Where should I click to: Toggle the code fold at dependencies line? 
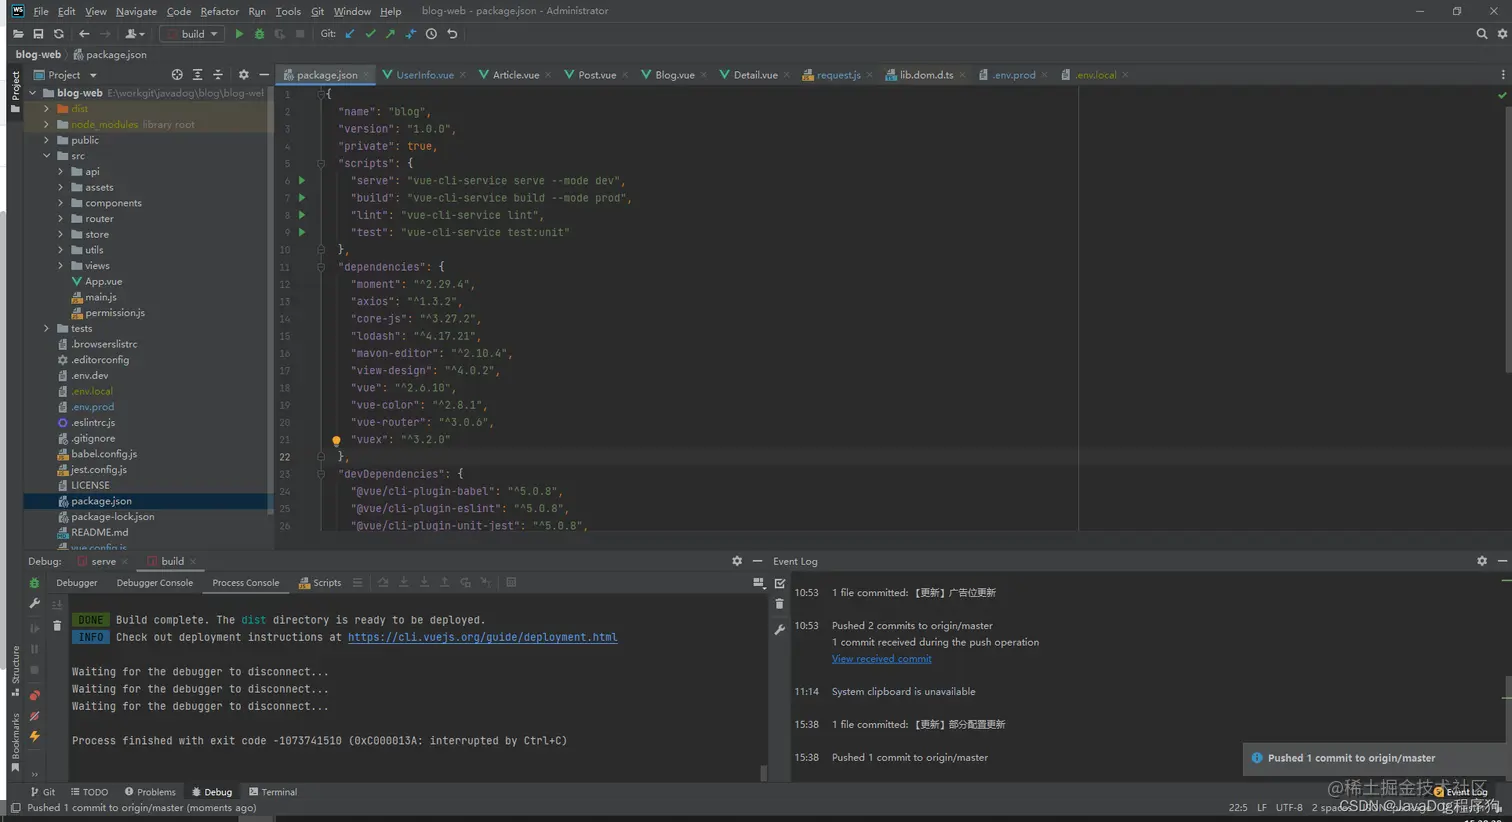(321, 267)
